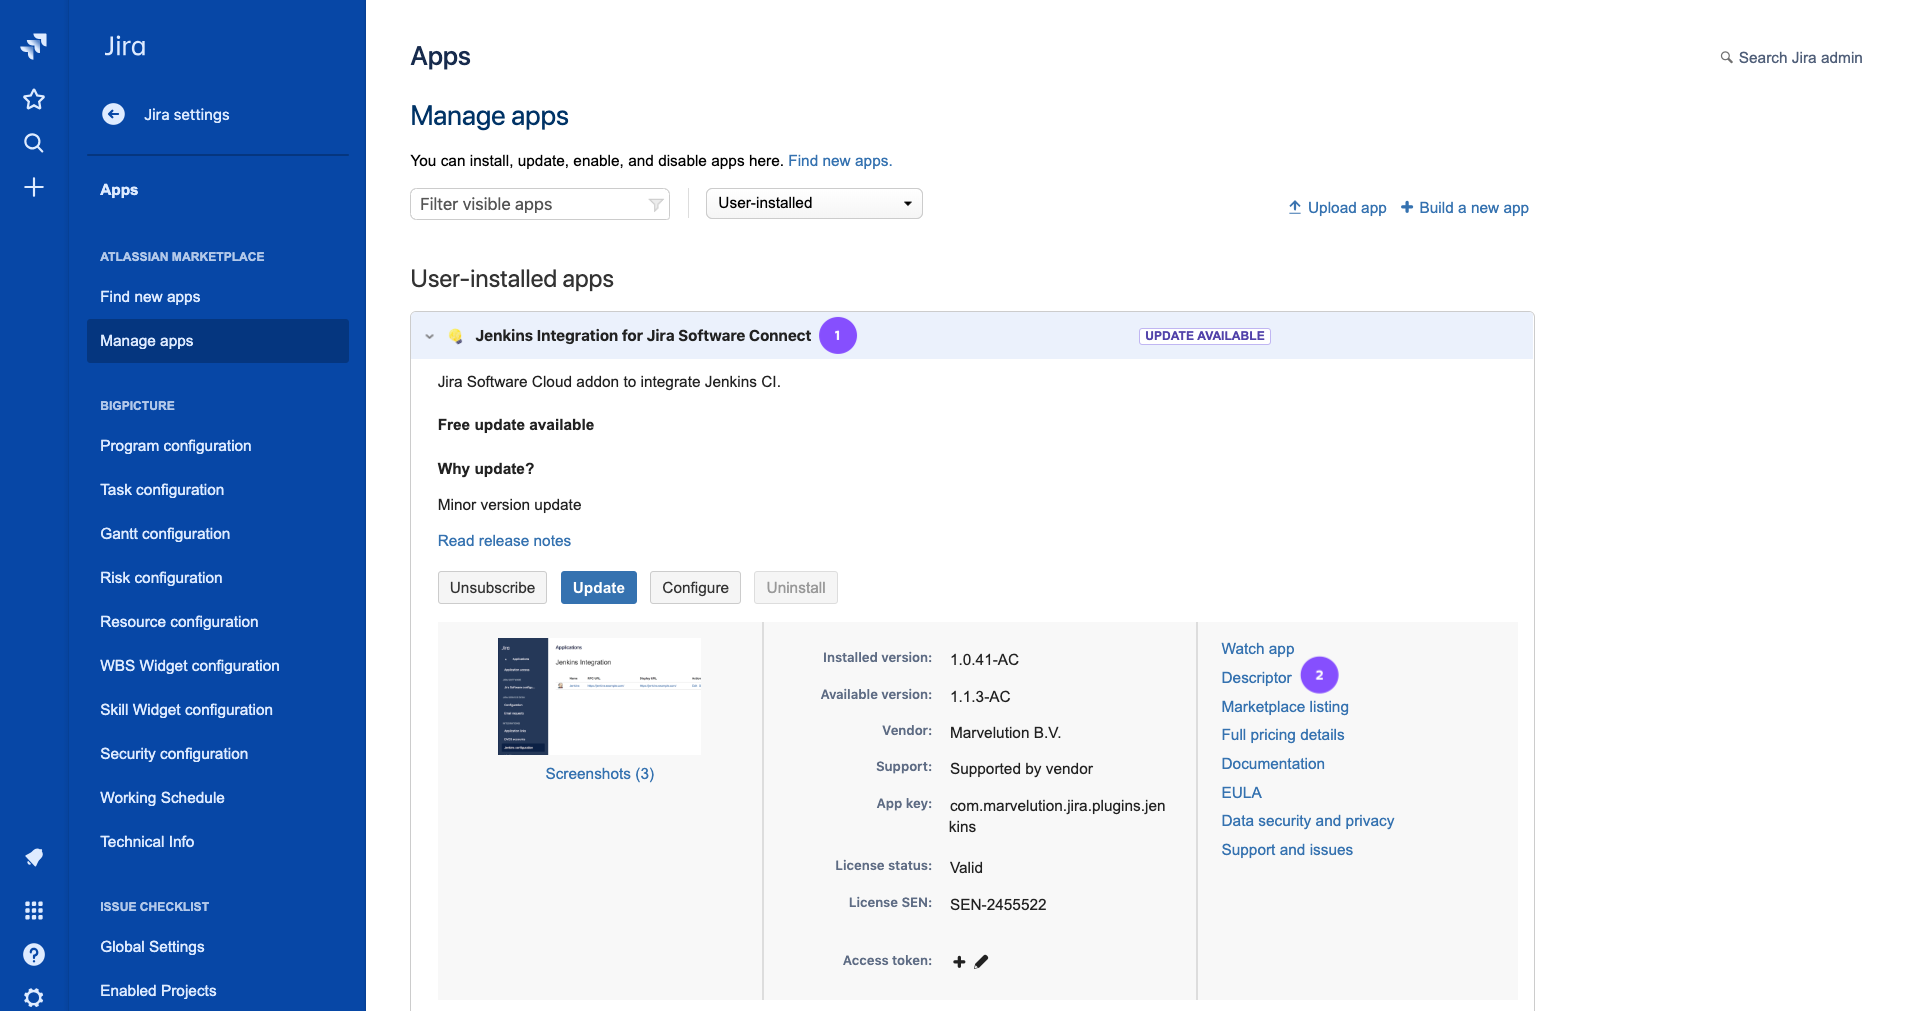Screen dimensions: 1914x1011
Task: Click Watch app link
Action: [1258, 649]
